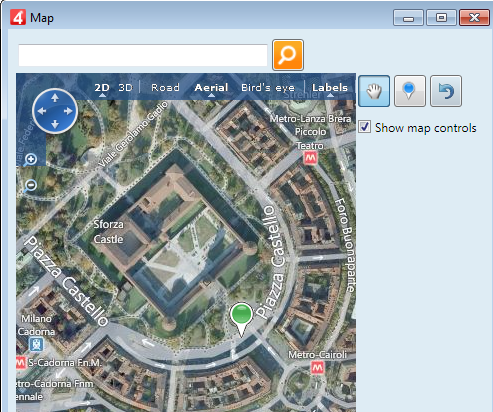Click the Viale Gerolamo Gadio street label
493x412 pixels.
pyautogui.click(x=133, y=134)
